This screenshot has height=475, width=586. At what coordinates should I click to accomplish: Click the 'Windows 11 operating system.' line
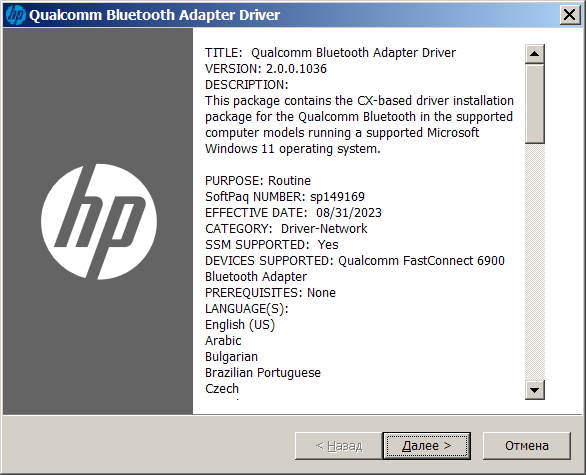pyautogui.click(x=293, y=149)
